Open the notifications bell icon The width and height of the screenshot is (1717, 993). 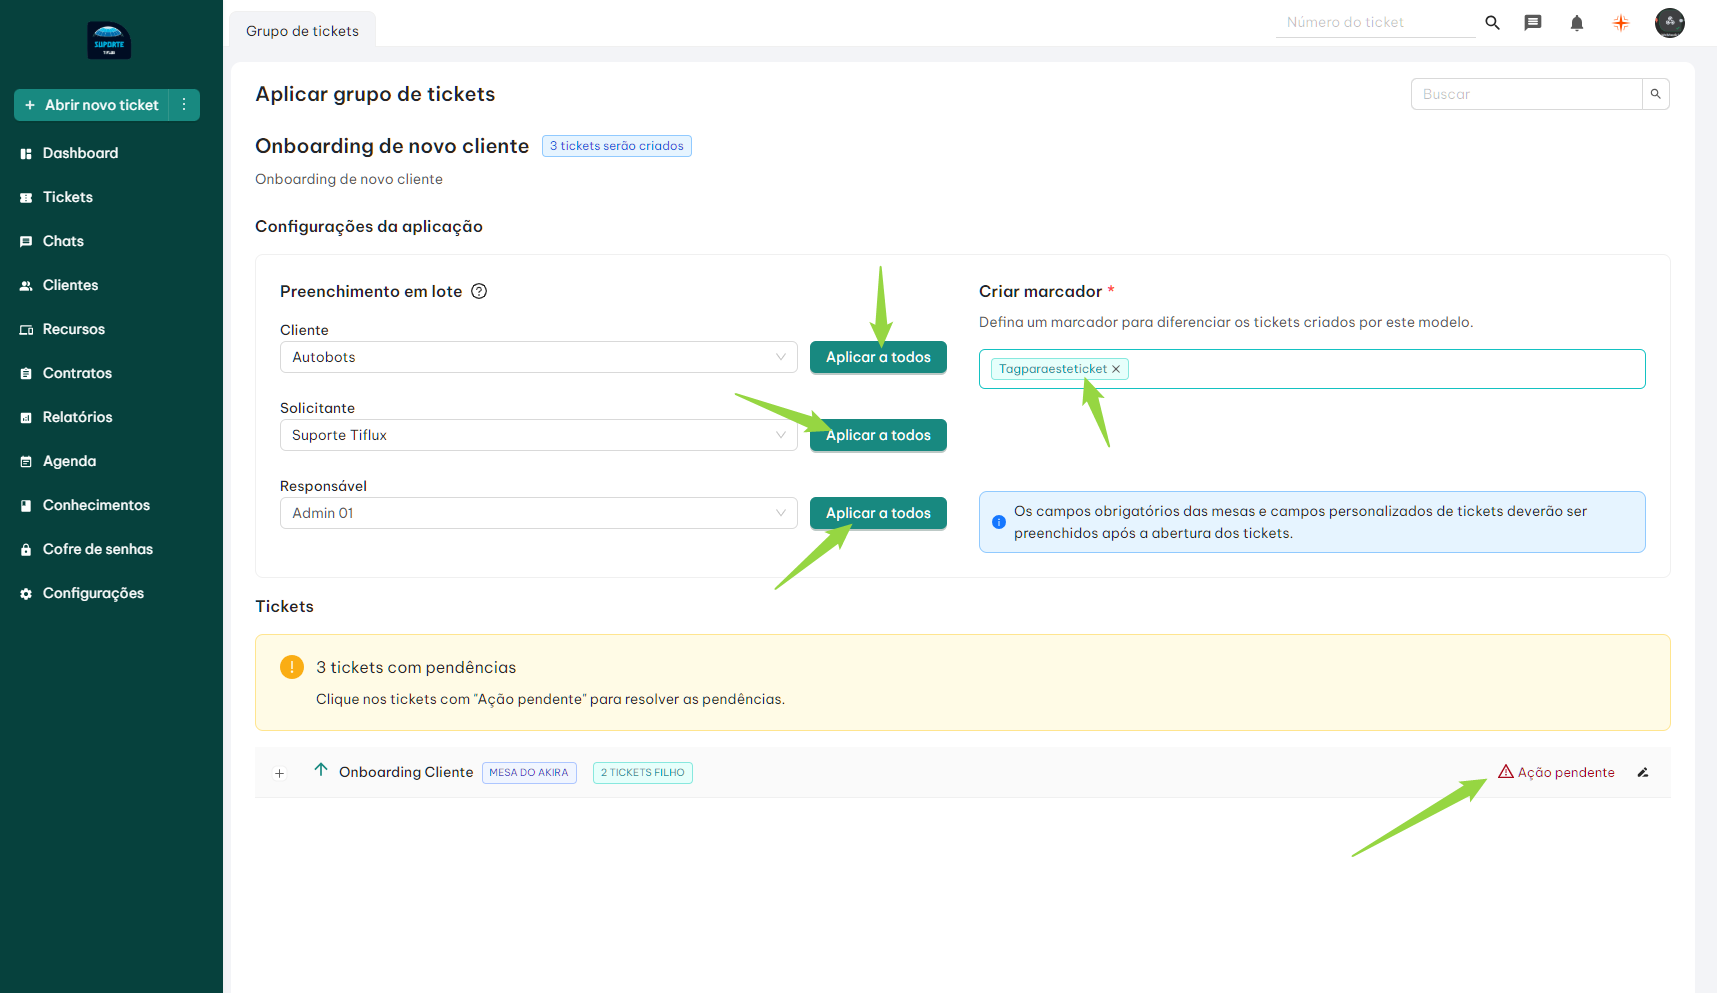(x=1576, y=23)
